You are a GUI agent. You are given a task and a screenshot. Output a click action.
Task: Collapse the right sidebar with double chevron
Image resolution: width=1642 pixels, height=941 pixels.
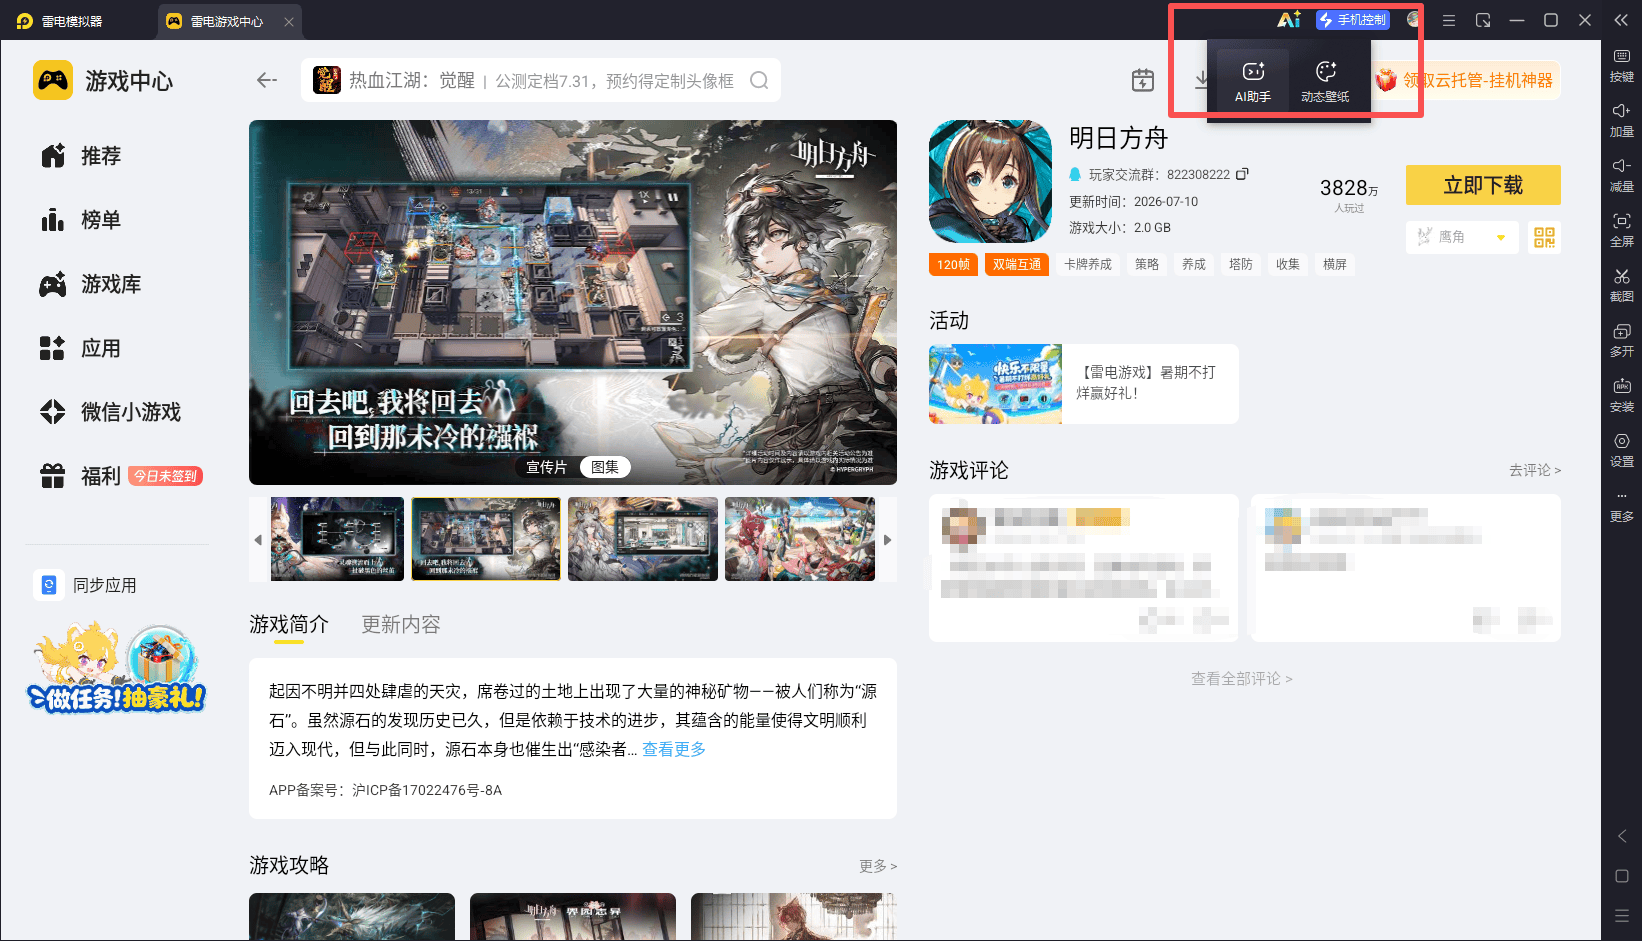(x=1621, y=20)
